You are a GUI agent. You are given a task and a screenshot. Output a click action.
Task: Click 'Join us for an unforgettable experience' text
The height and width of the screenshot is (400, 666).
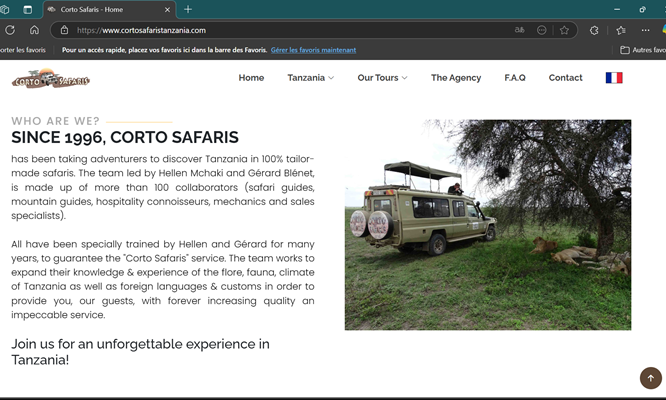click(140, 352)
